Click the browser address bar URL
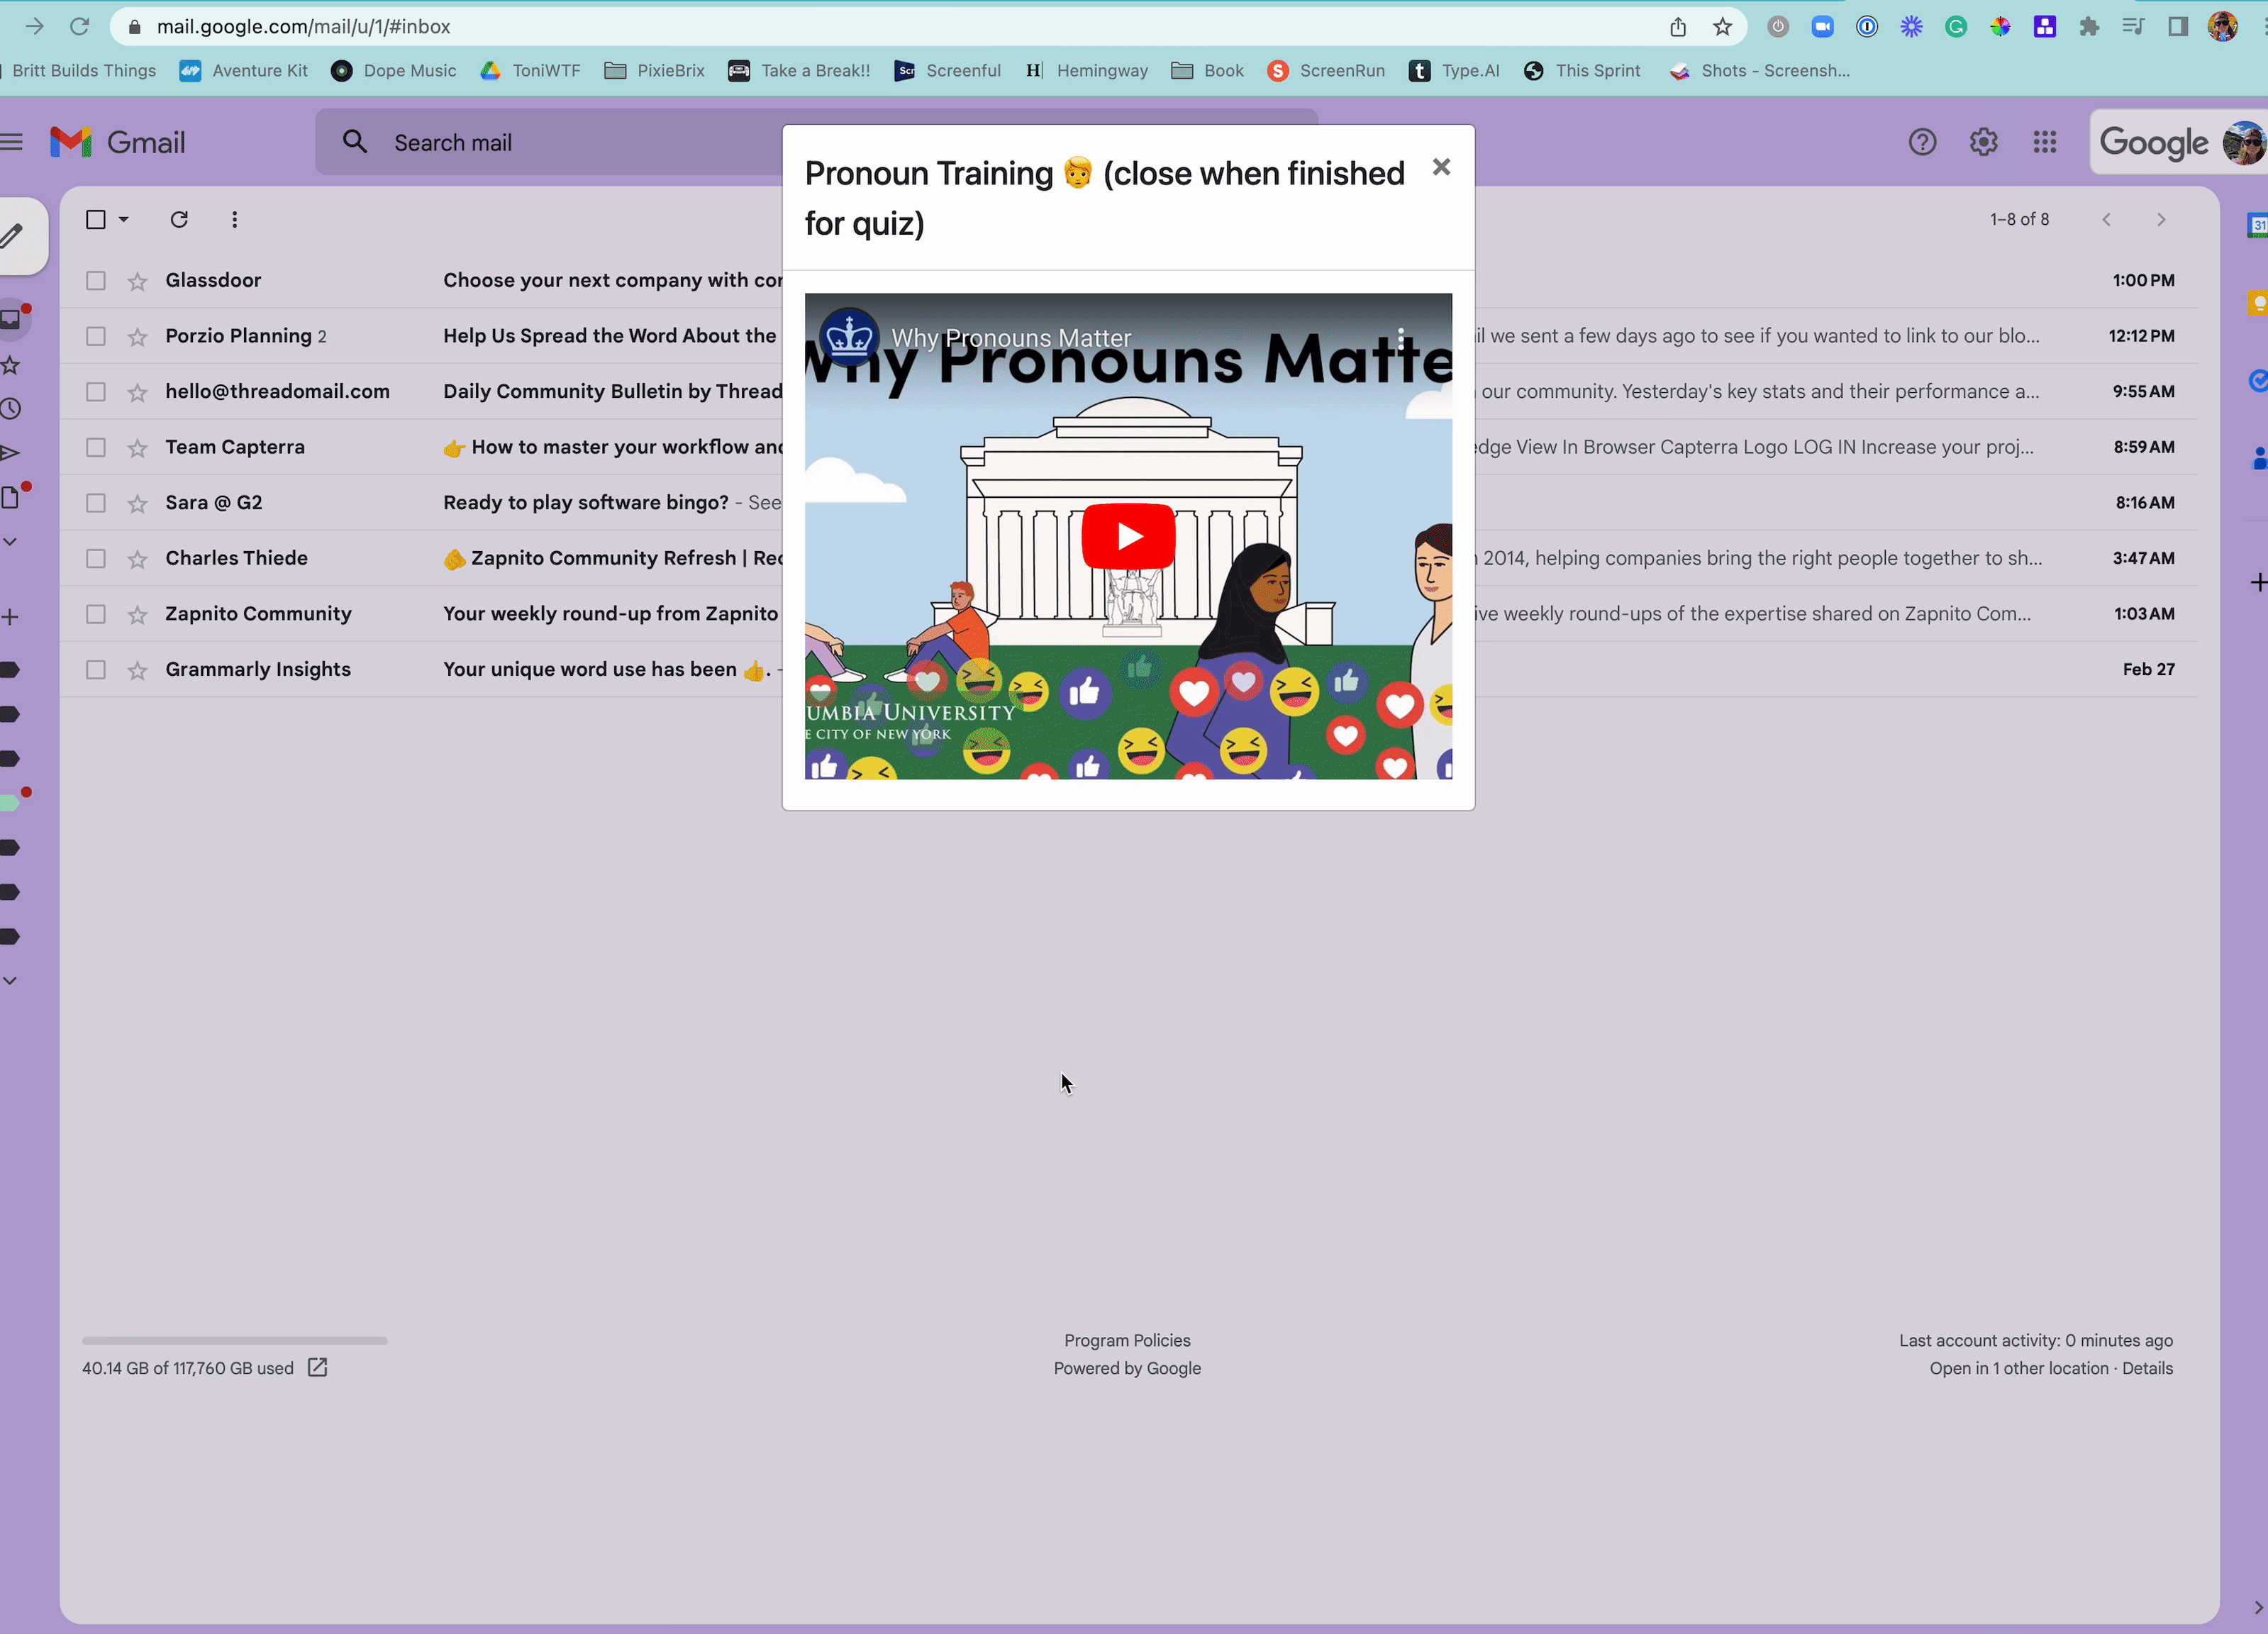2268x1634 pixels. pos(304,27)
